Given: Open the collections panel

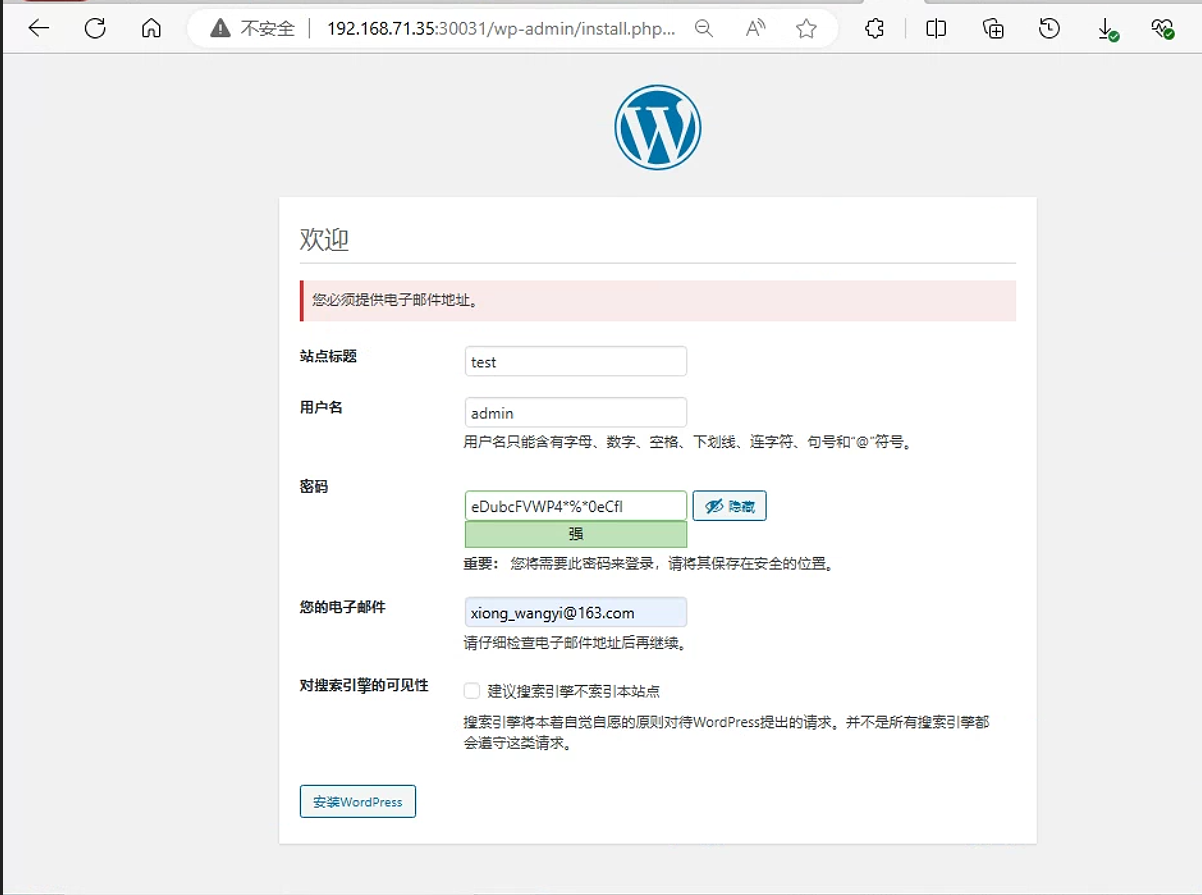Looking at the screenshot, I should [x=993, y=29].
